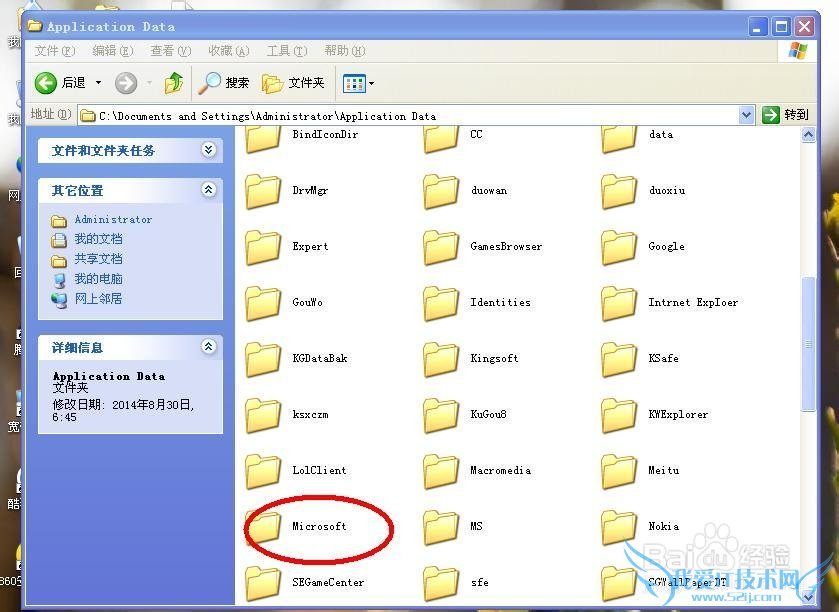Select the Google folder icon
The height and width of the screenshot is (612, 839).
tap(619, 247)
